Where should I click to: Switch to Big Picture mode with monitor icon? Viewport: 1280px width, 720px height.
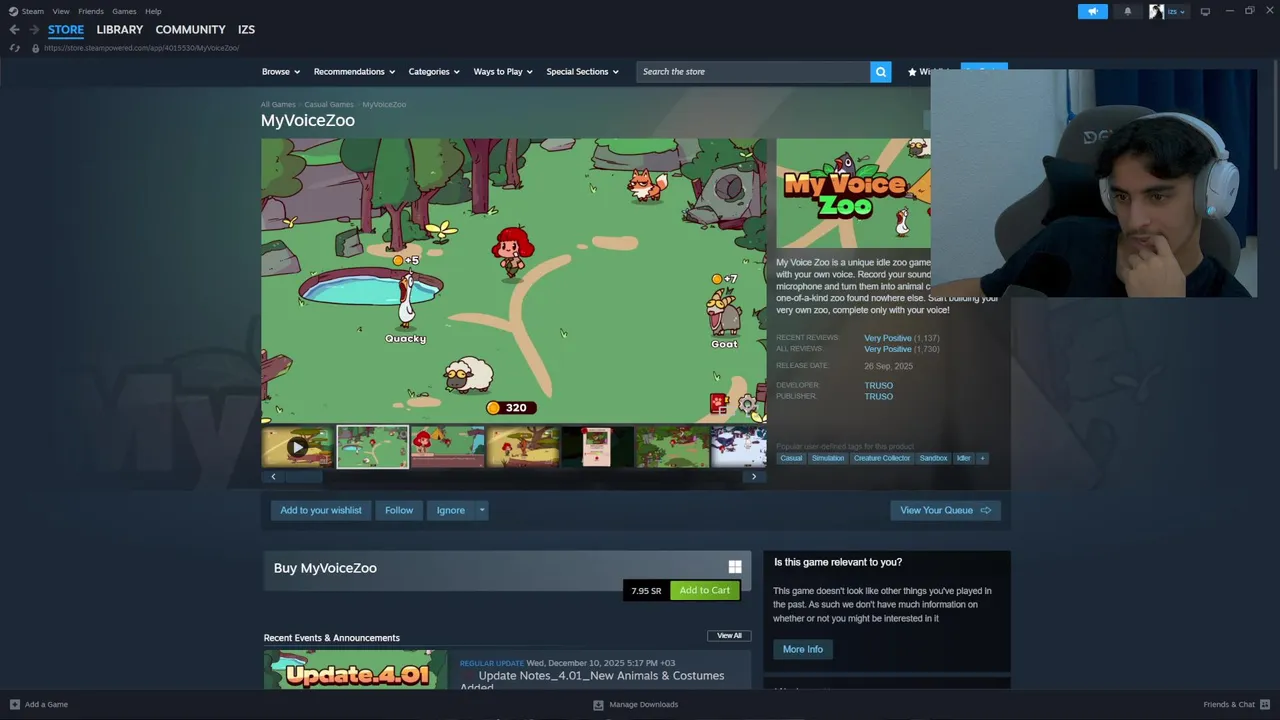(1205, 11)
